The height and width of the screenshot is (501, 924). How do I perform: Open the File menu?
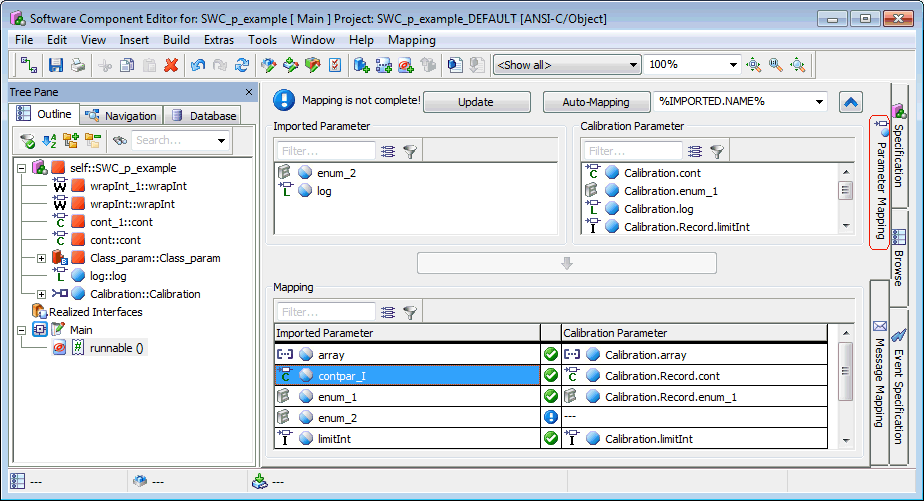[x=24, y=40]
